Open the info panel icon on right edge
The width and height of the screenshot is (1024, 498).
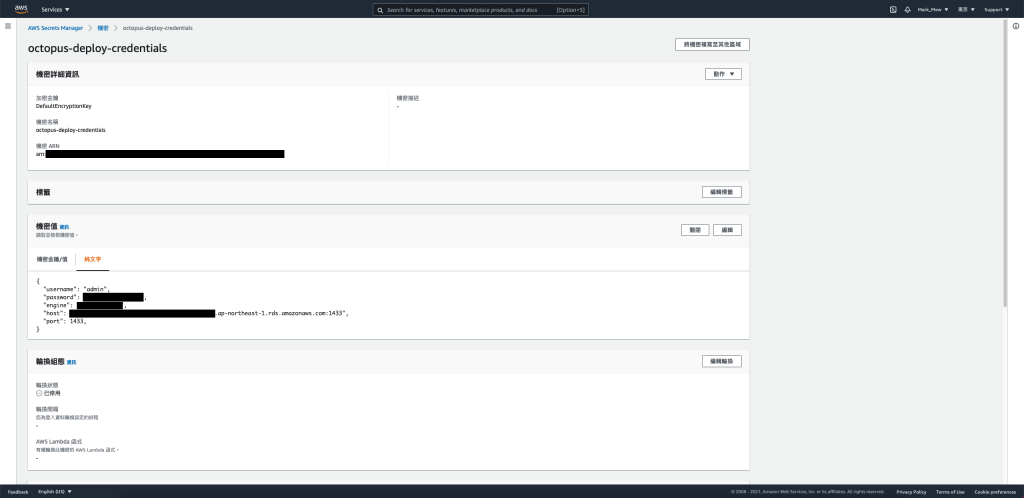pyautogui.click(x=1016, y=26)
